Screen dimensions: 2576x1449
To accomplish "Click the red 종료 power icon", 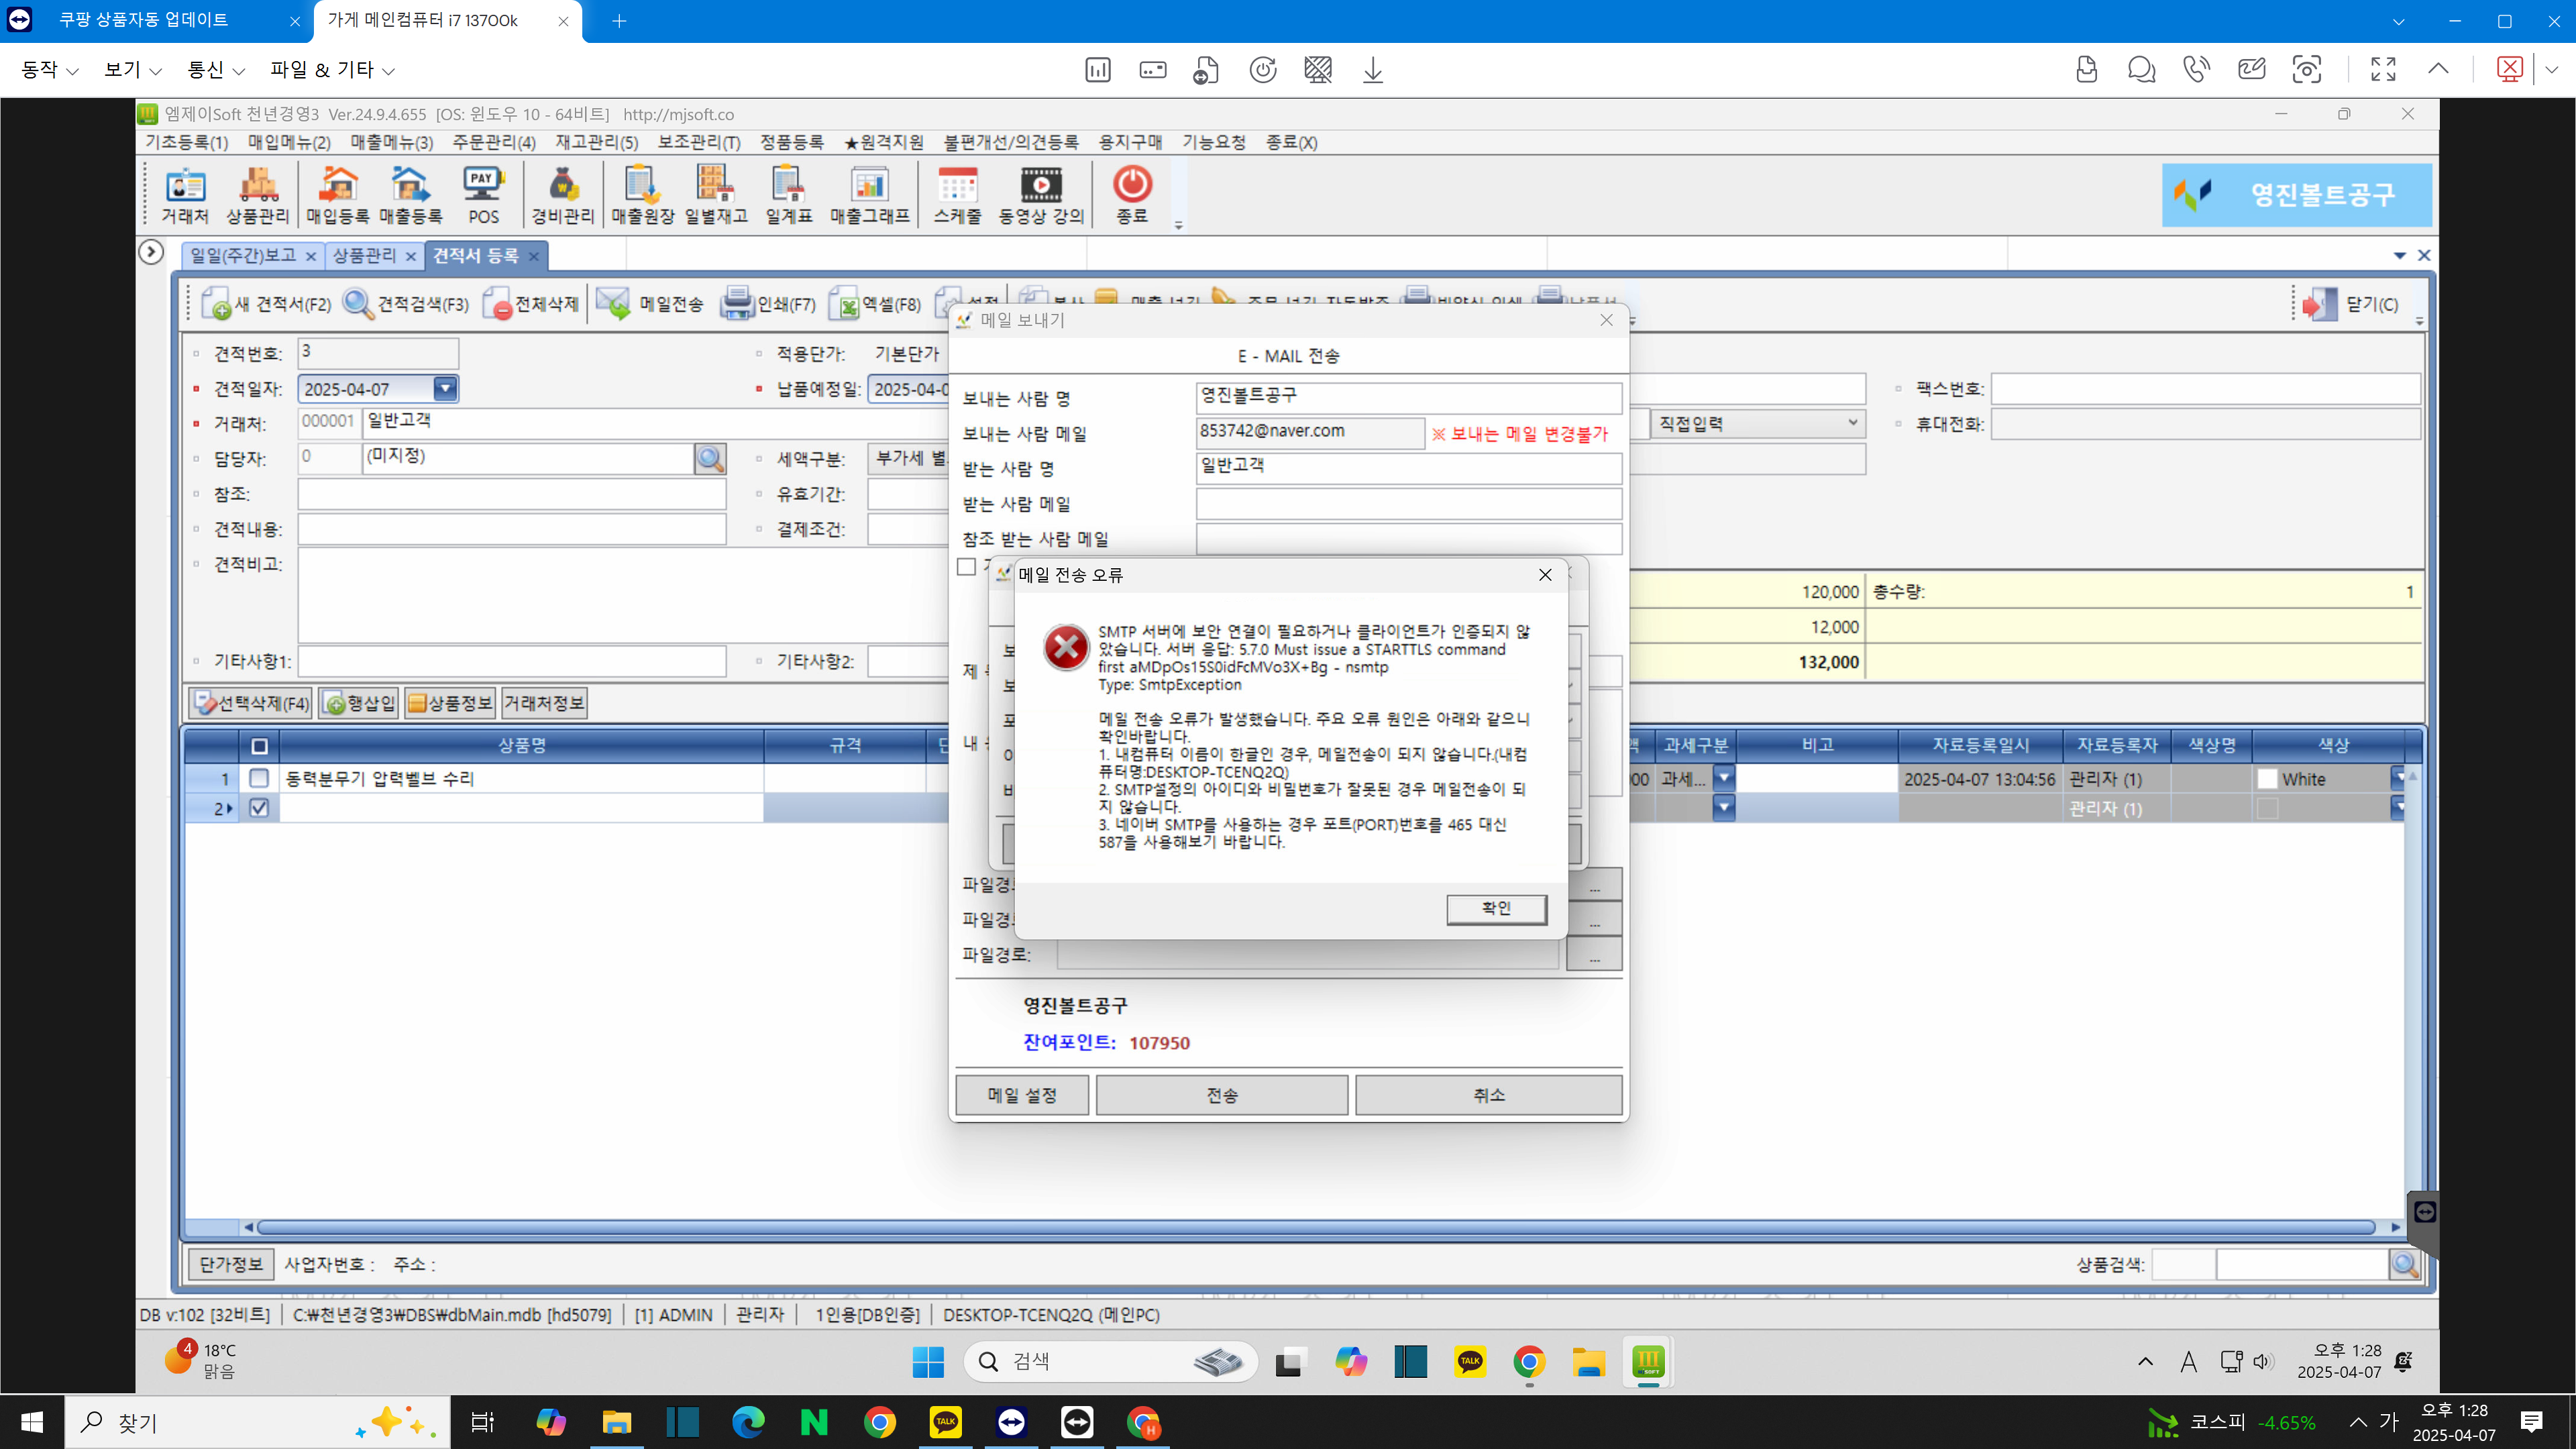I will (x=1132, y=194).
